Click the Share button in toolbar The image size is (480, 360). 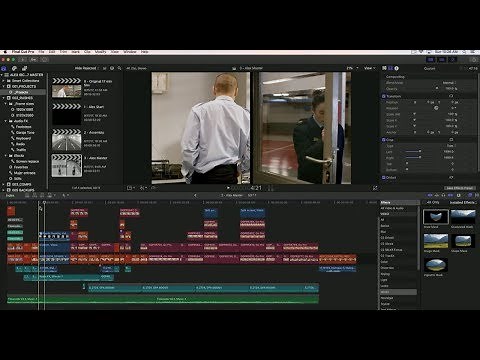tap(474, 60)
